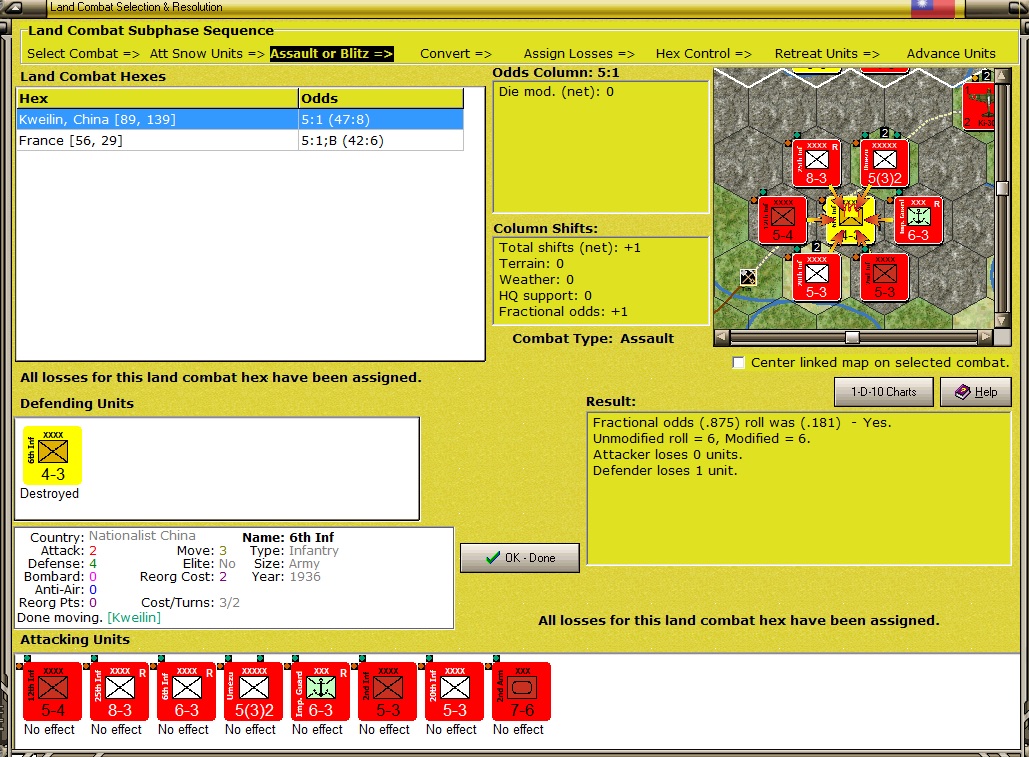Screen dimensions: 1029x757
Task: Click the yellow defending counter on map
Action: coord(850,221)
